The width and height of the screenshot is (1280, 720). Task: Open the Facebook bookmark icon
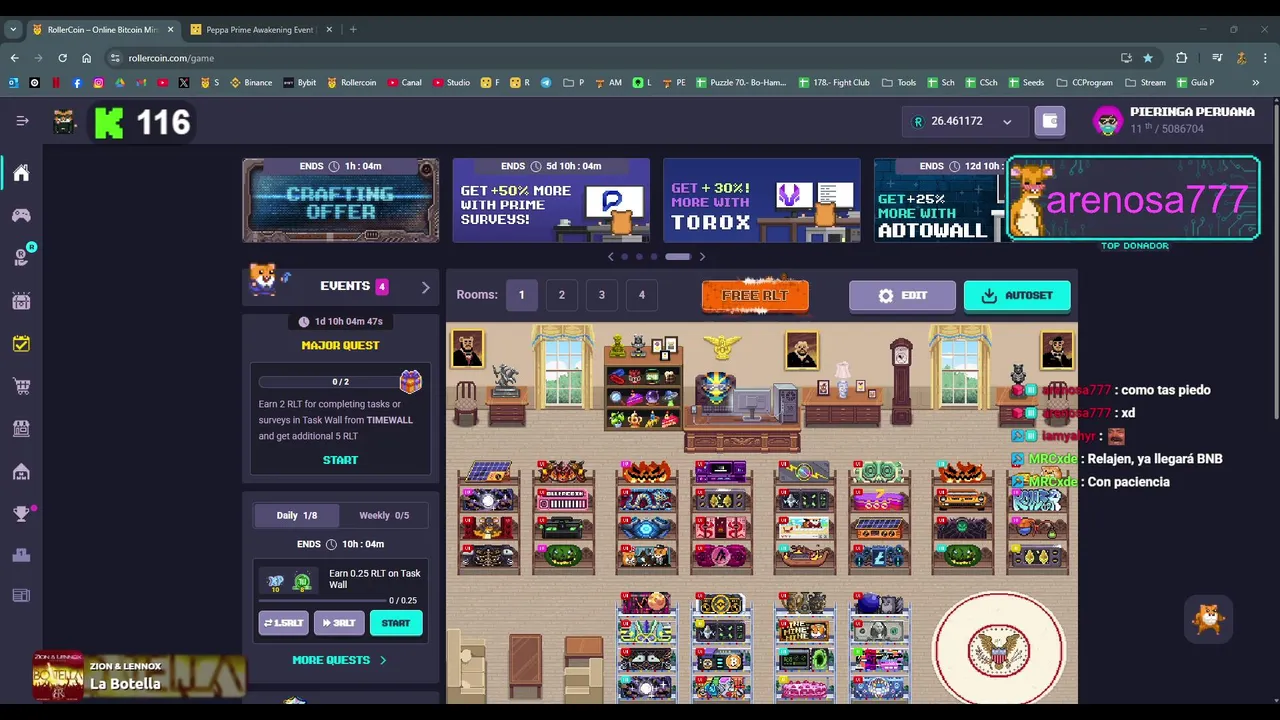coord(77,83)
